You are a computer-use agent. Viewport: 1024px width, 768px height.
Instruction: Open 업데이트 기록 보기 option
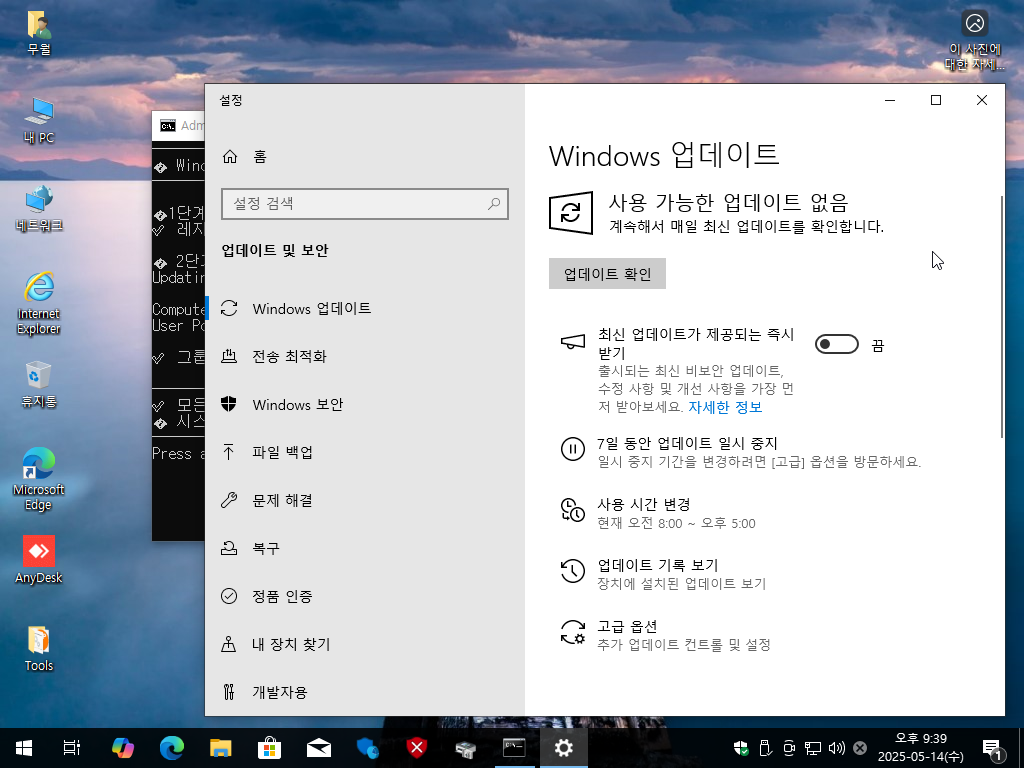(x=663, y=573)
